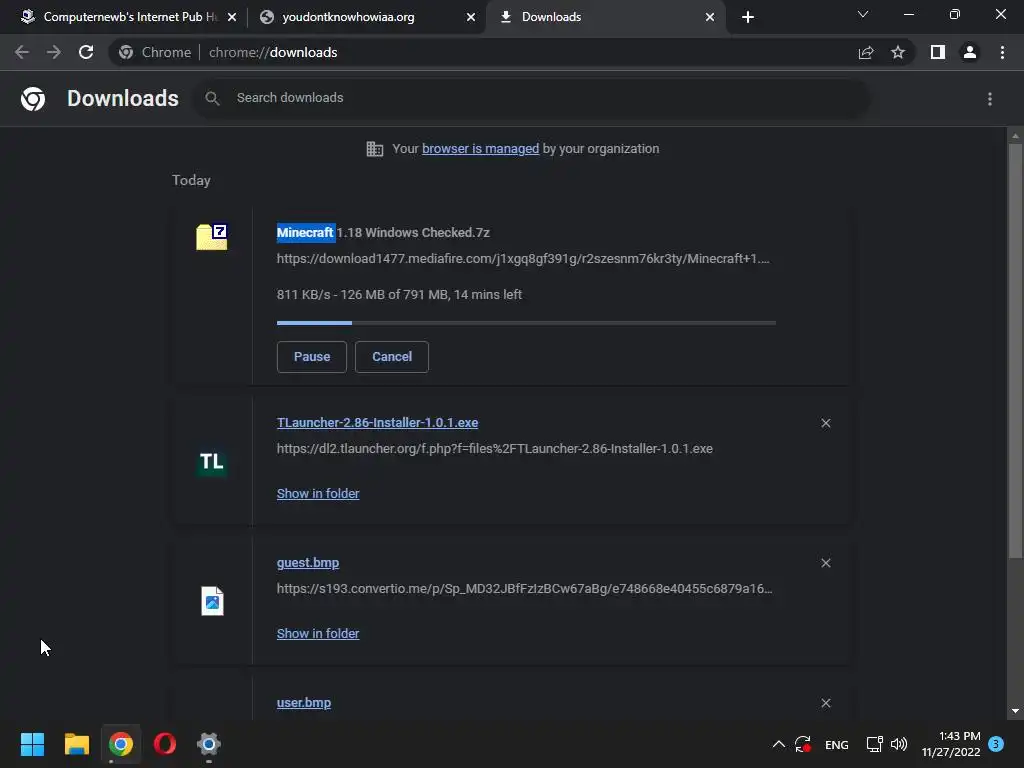The image size is (1024, 768).
Task: Click the guest.bmp convertio source URL
Action: [x=524, y=588]
